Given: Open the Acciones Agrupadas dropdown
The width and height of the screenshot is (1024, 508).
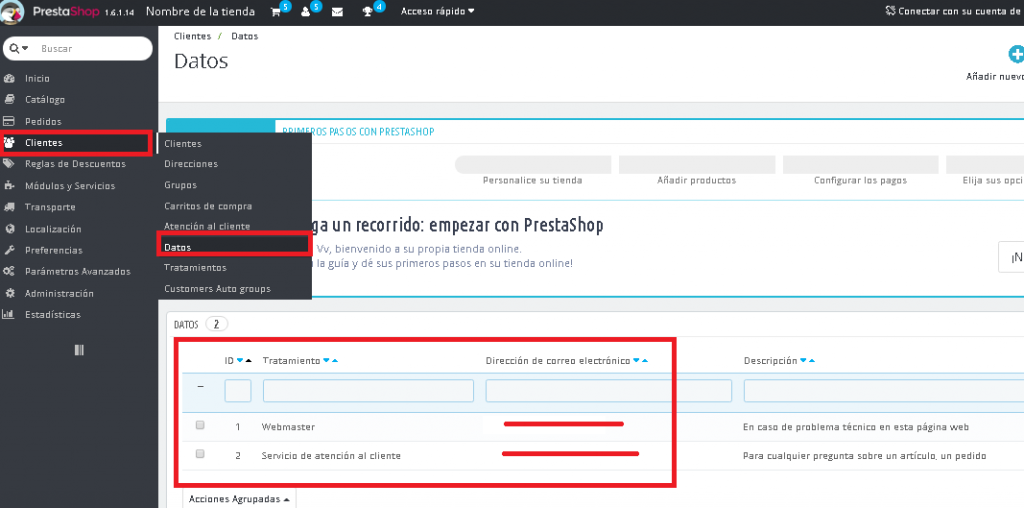Looking at the screenshot, I should 239,499.
